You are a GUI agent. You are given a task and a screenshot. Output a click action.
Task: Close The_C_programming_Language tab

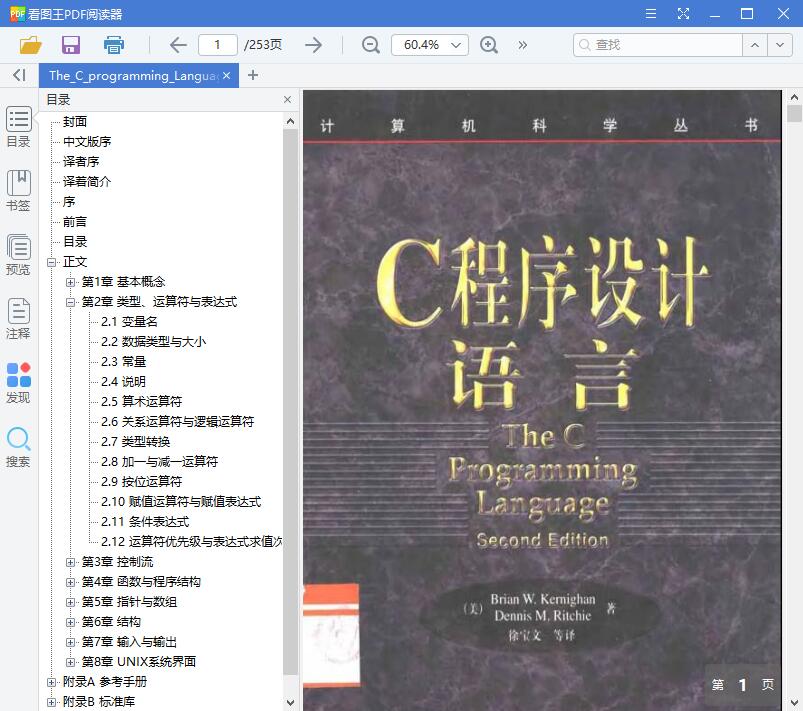pos(226,76)
